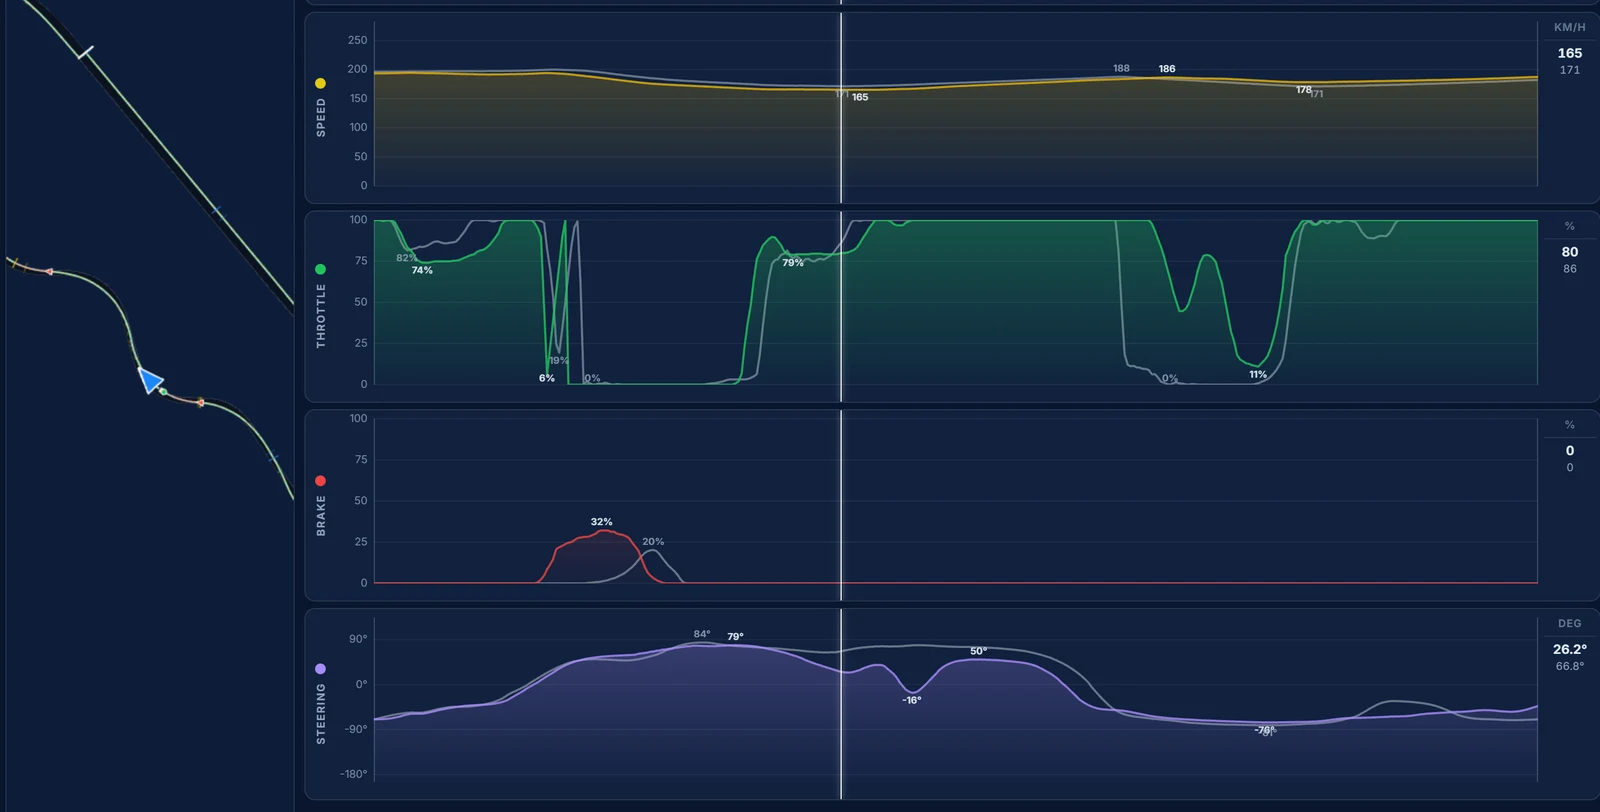
Task: Click the vertical SPEED chart label
Action: [321, 117]
